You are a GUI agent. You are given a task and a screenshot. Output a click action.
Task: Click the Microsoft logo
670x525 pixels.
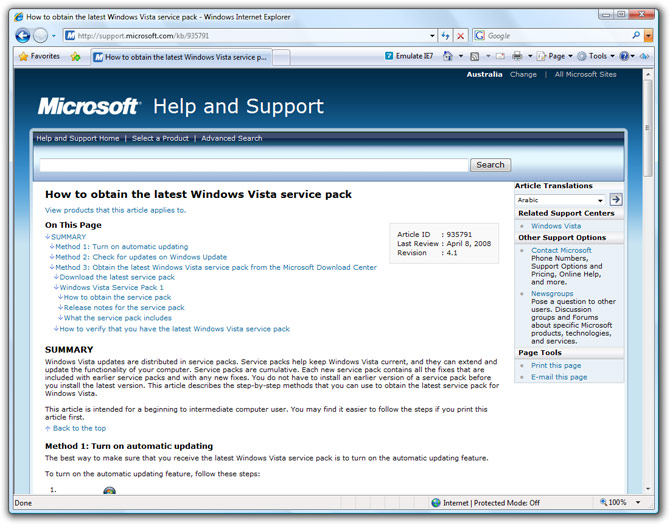tap(88, 106)
